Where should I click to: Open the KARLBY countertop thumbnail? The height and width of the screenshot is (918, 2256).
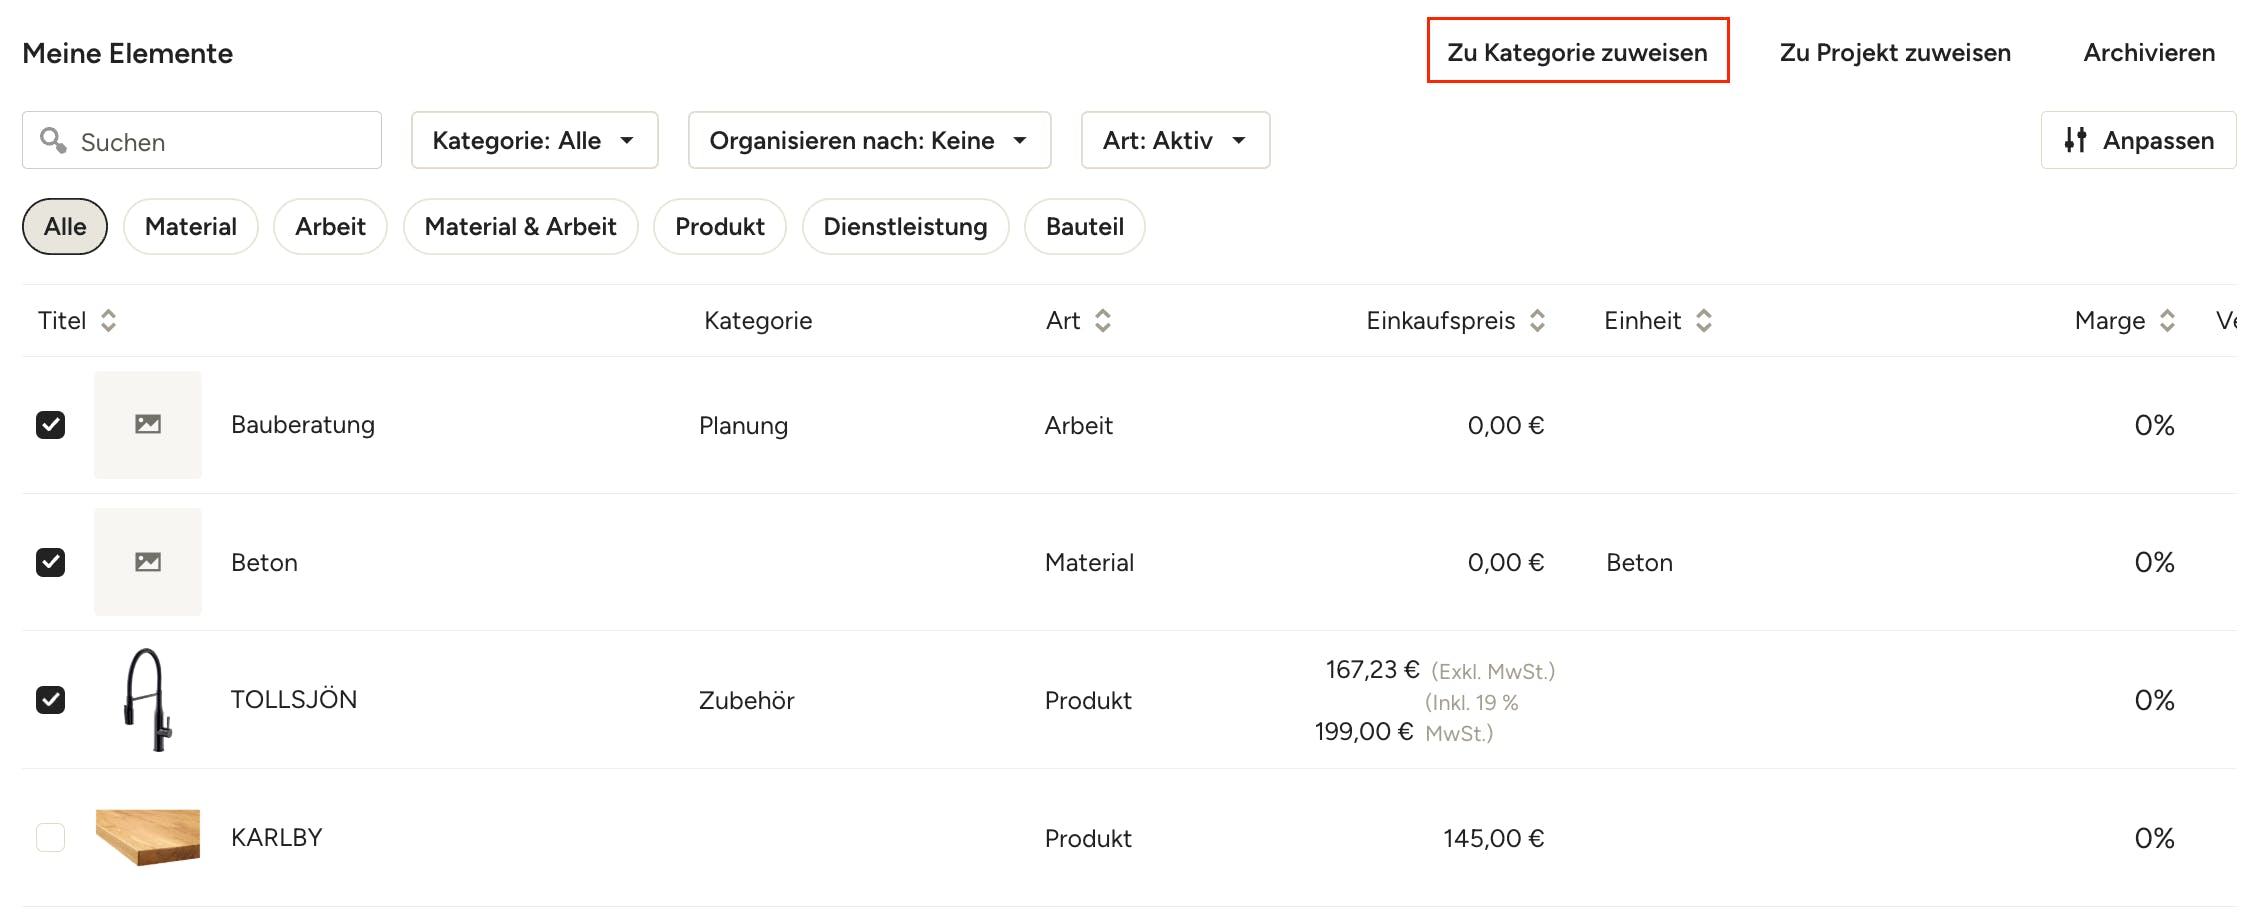148,837
